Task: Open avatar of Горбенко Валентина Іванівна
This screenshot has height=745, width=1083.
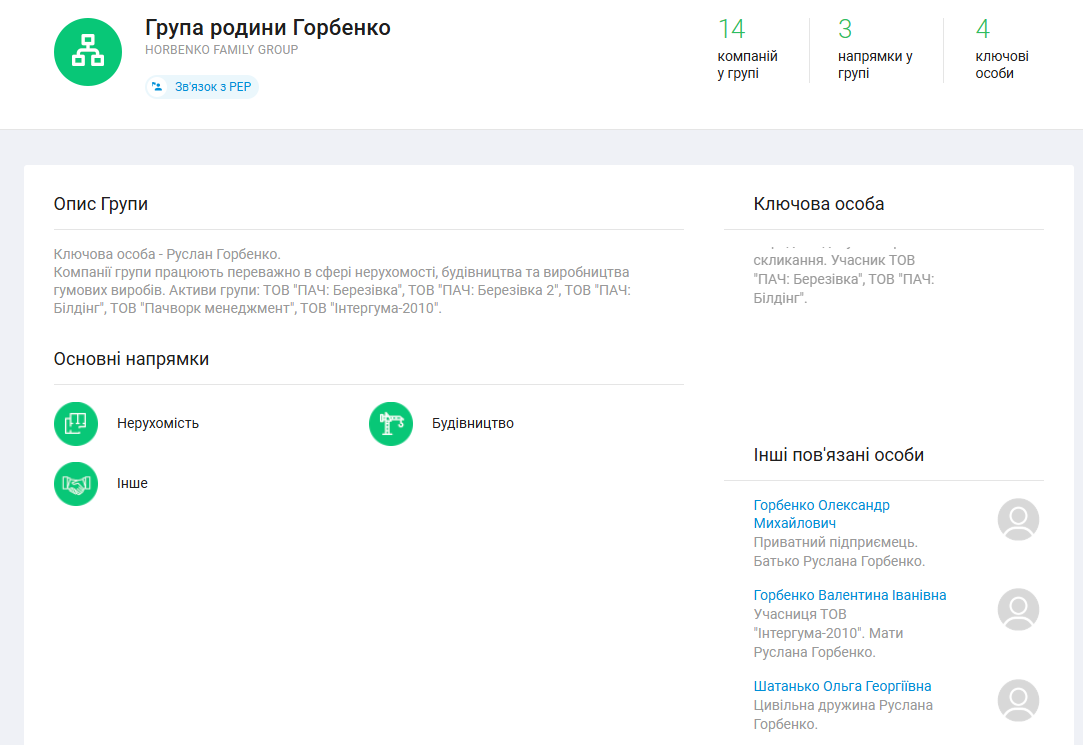Action: 1018,609
